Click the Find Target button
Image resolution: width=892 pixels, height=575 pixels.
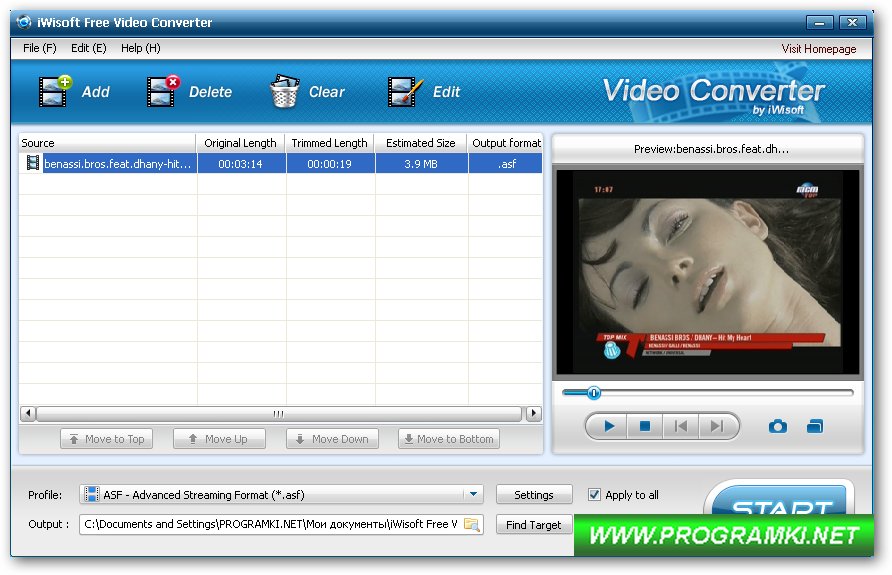534,525
